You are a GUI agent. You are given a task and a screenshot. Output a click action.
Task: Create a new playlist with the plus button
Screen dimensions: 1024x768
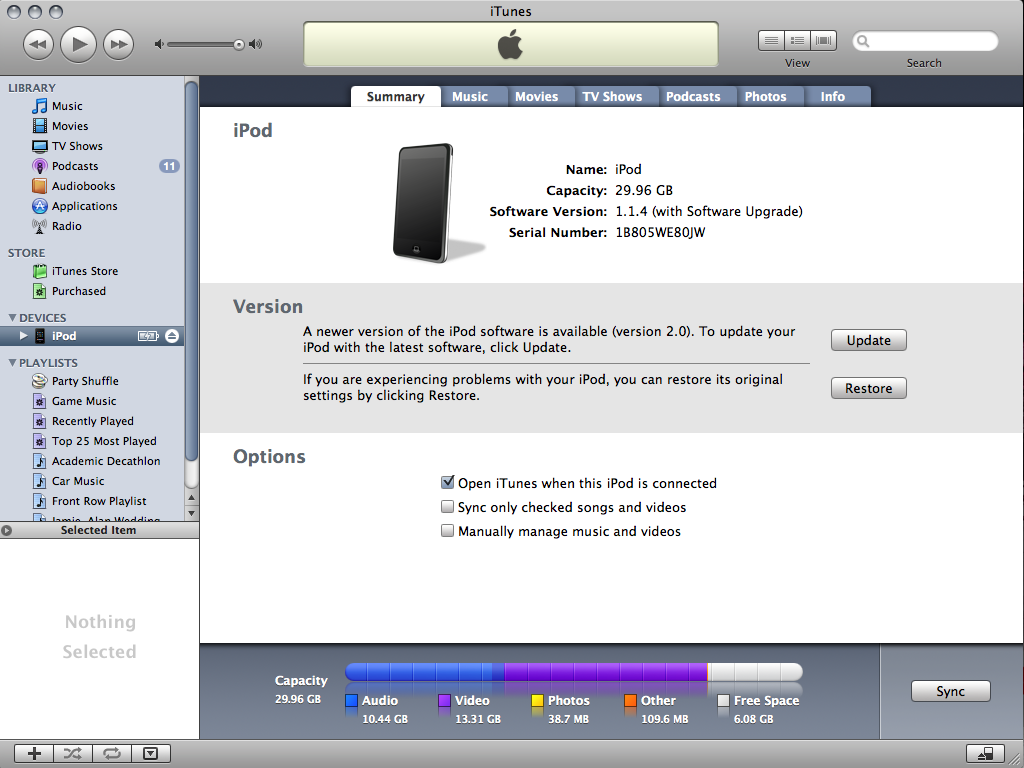coord(33,753)
